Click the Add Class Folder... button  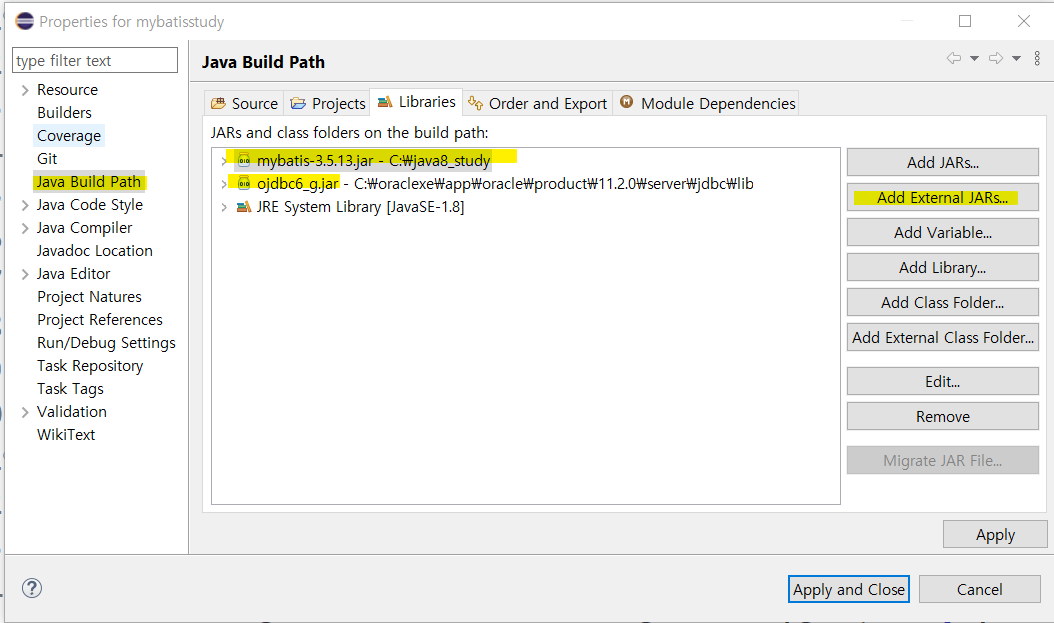tap(942, 302)
